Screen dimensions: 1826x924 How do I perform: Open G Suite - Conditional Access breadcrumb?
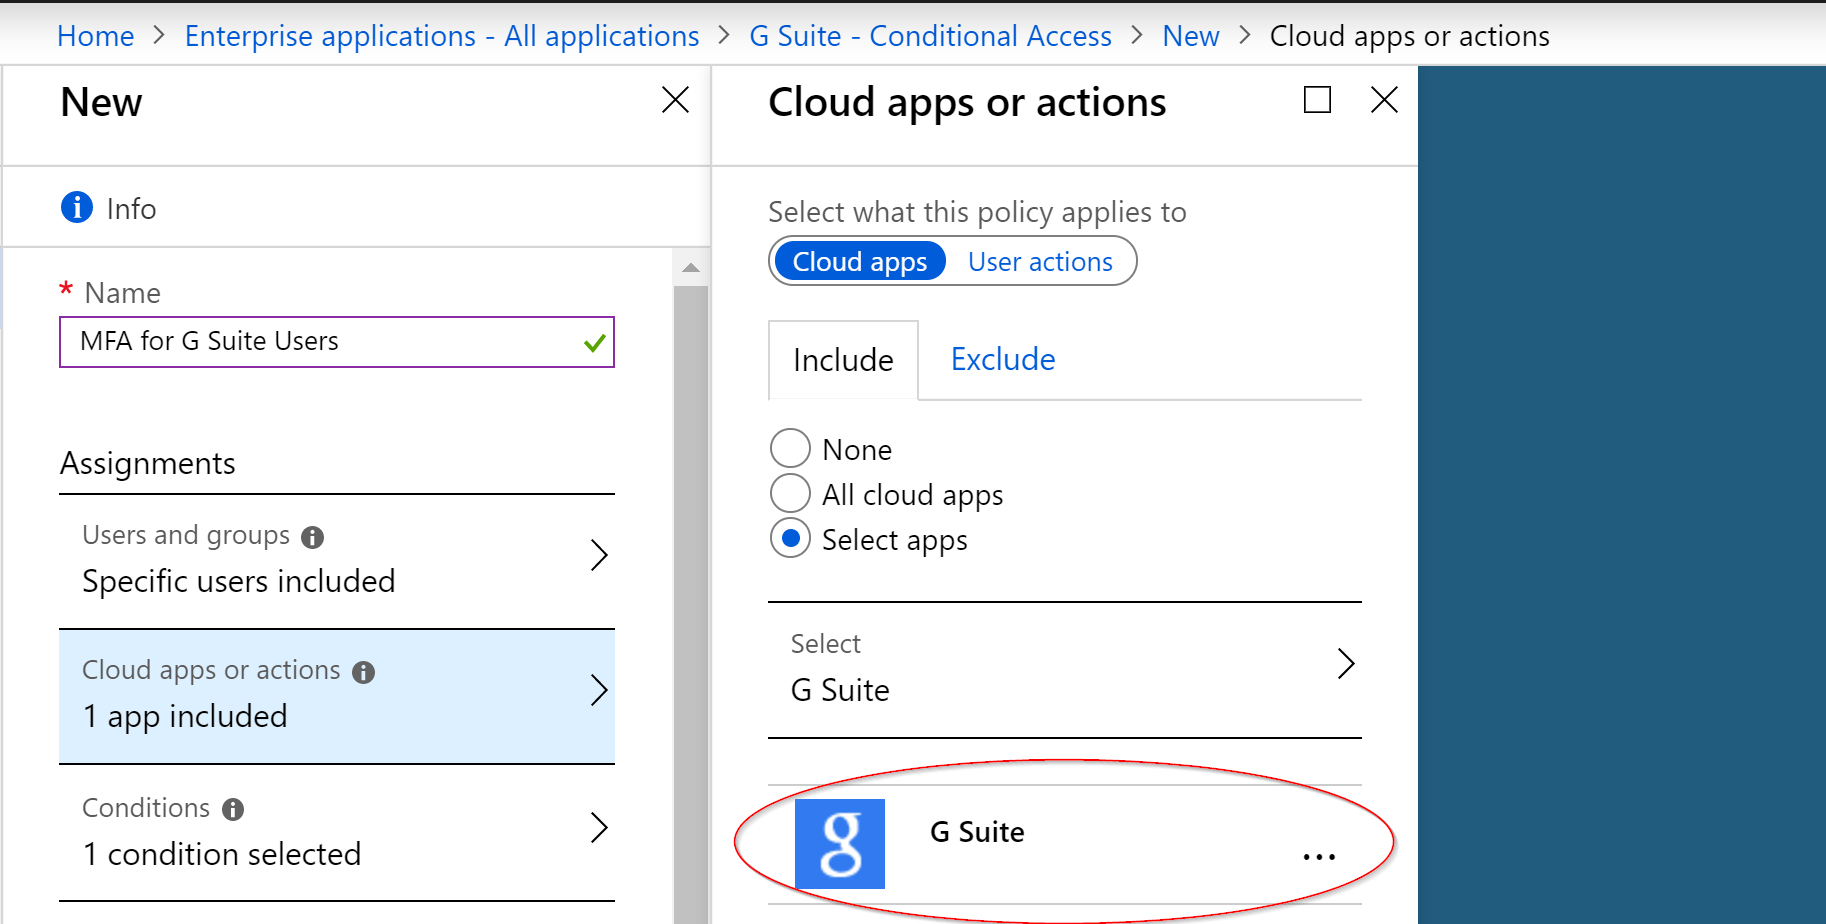[930, 36]
